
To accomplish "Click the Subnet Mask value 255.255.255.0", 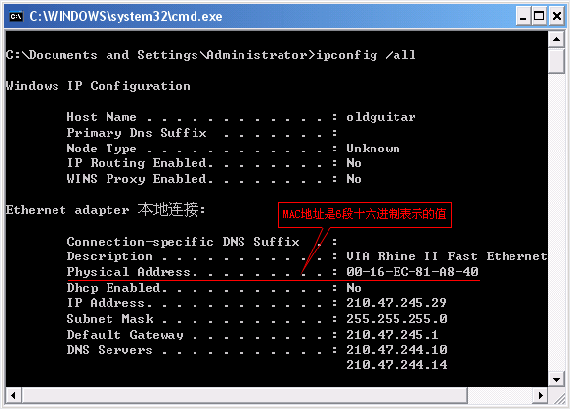I will point(397,318).
